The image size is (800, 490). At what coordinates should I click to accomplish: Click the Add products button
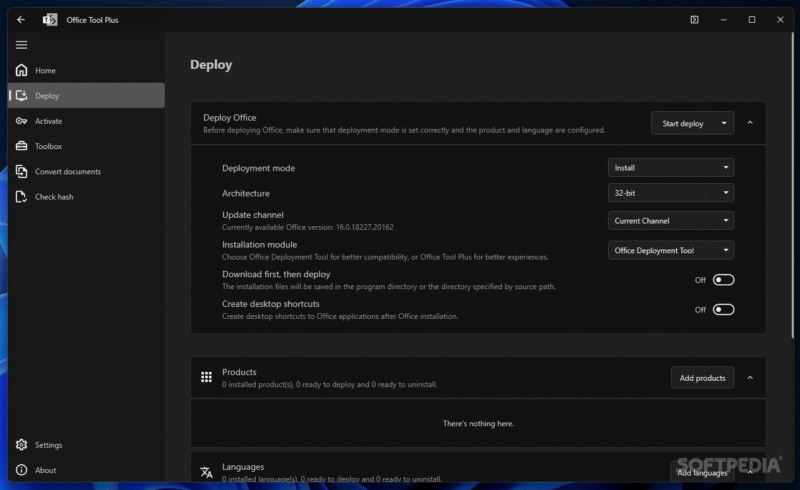click(x=703, y=378)
